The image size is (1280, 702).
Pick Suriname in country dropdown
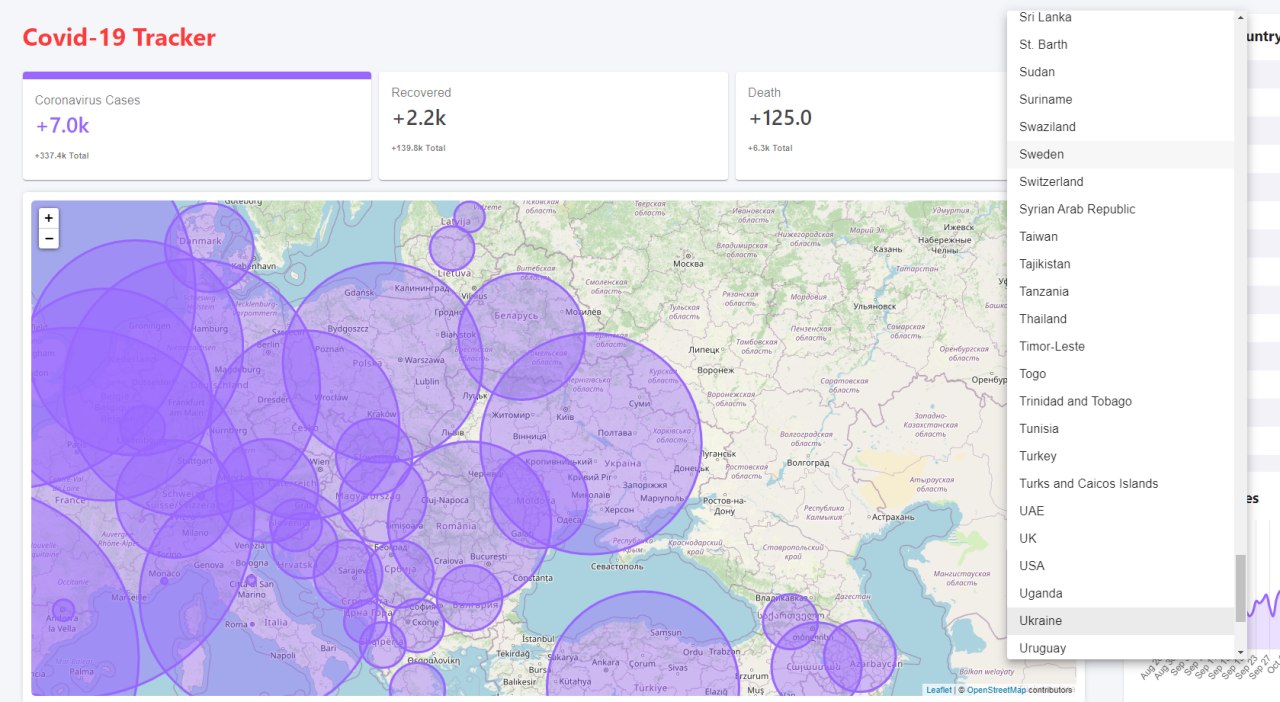1120,99
